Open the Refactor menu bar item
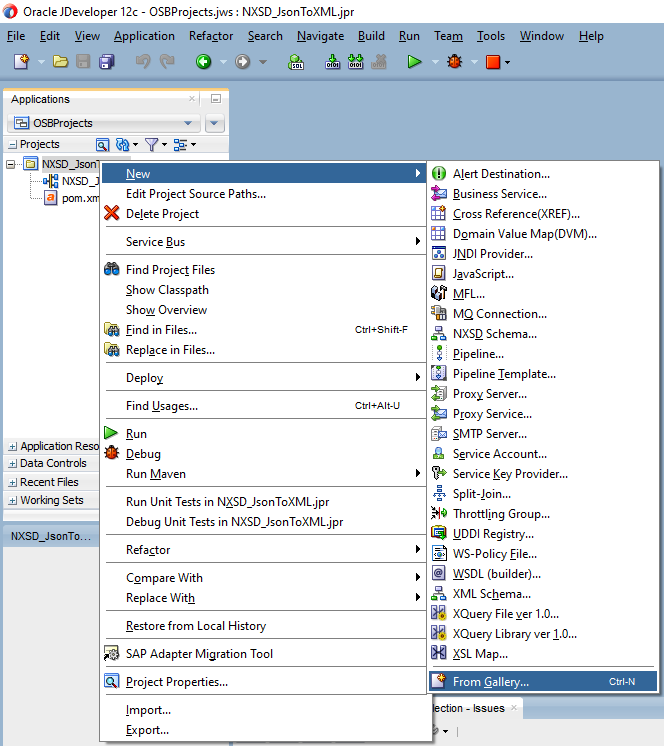Viewport: 664px width, 746px height. point(211,36)
